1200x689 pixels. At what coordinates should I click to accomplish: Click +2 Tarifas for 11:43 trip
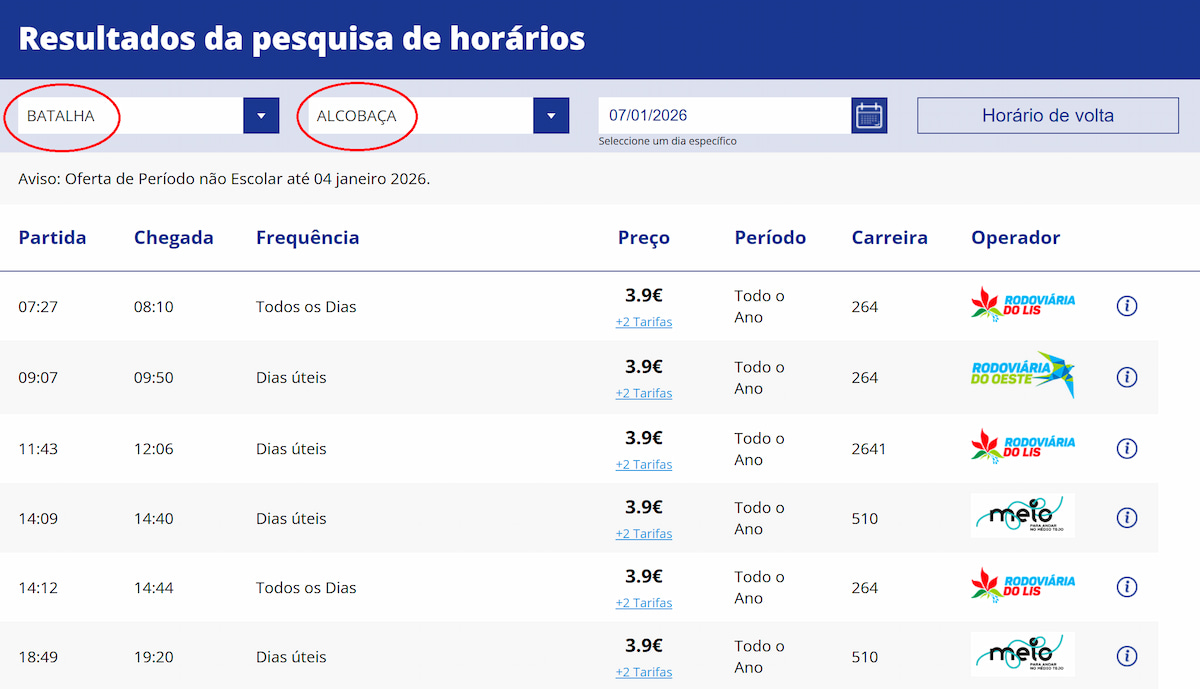643,464
